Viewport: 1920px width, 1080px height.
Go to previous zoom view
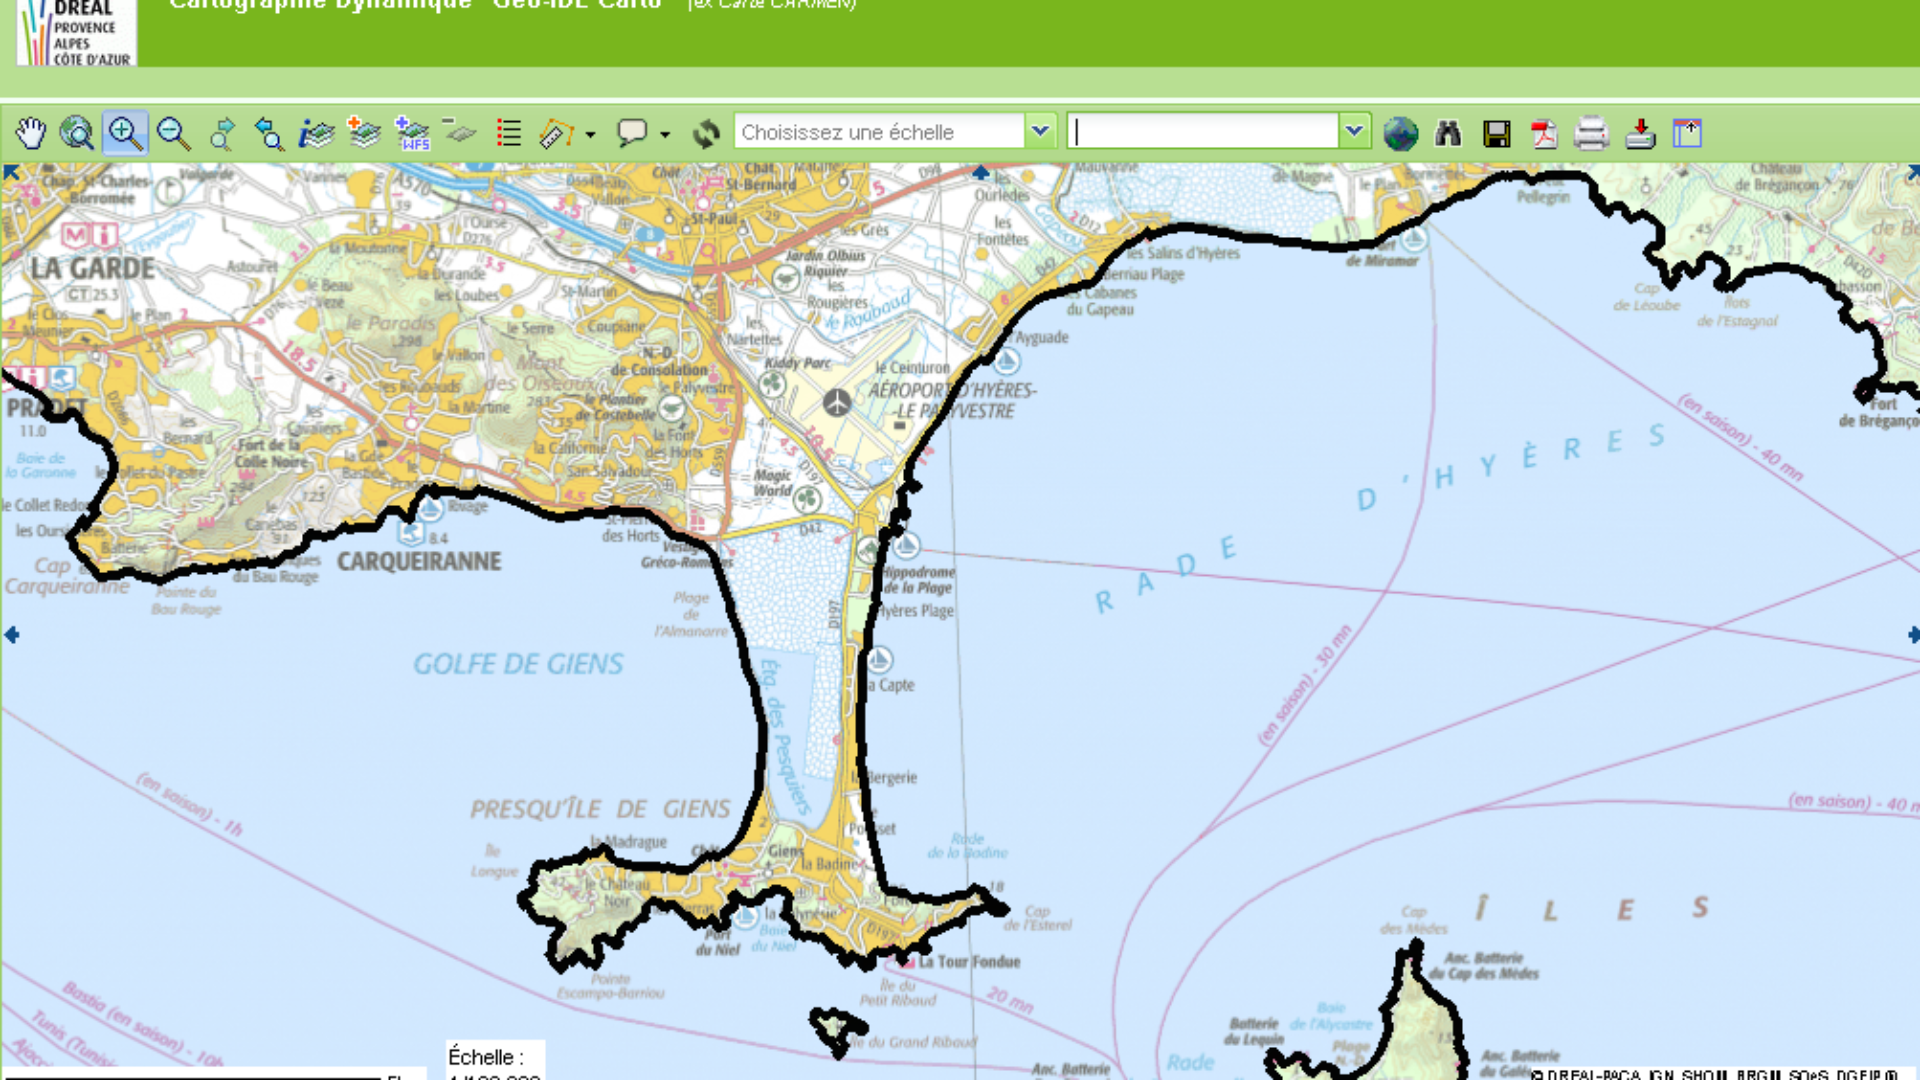(x=269, y=133)
